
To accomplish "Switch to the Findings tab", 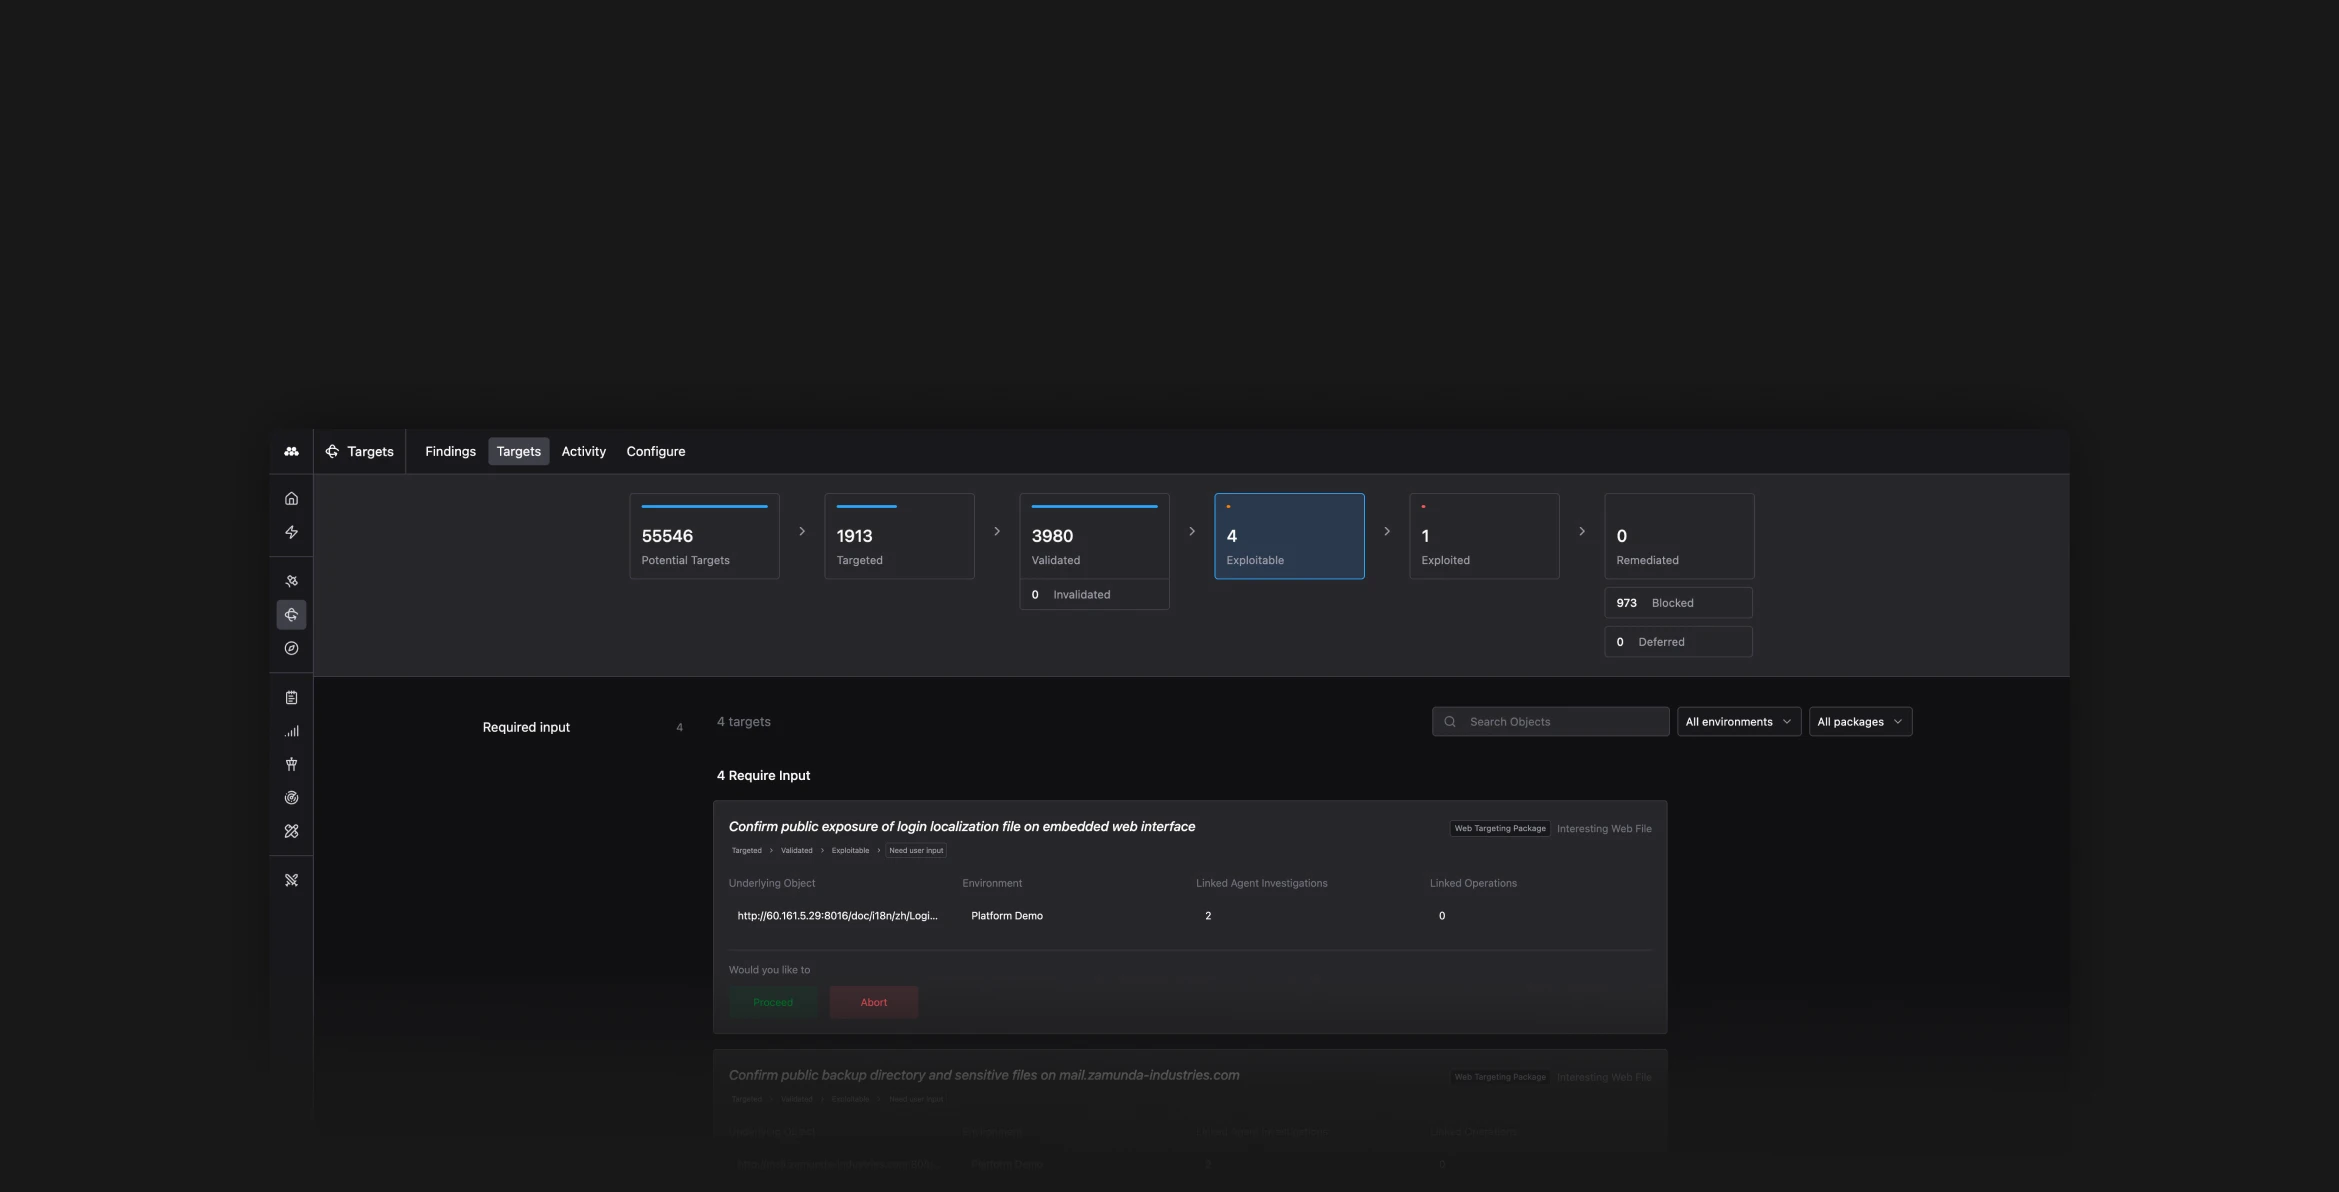I will pyautogui.click(x=450, y=451).
